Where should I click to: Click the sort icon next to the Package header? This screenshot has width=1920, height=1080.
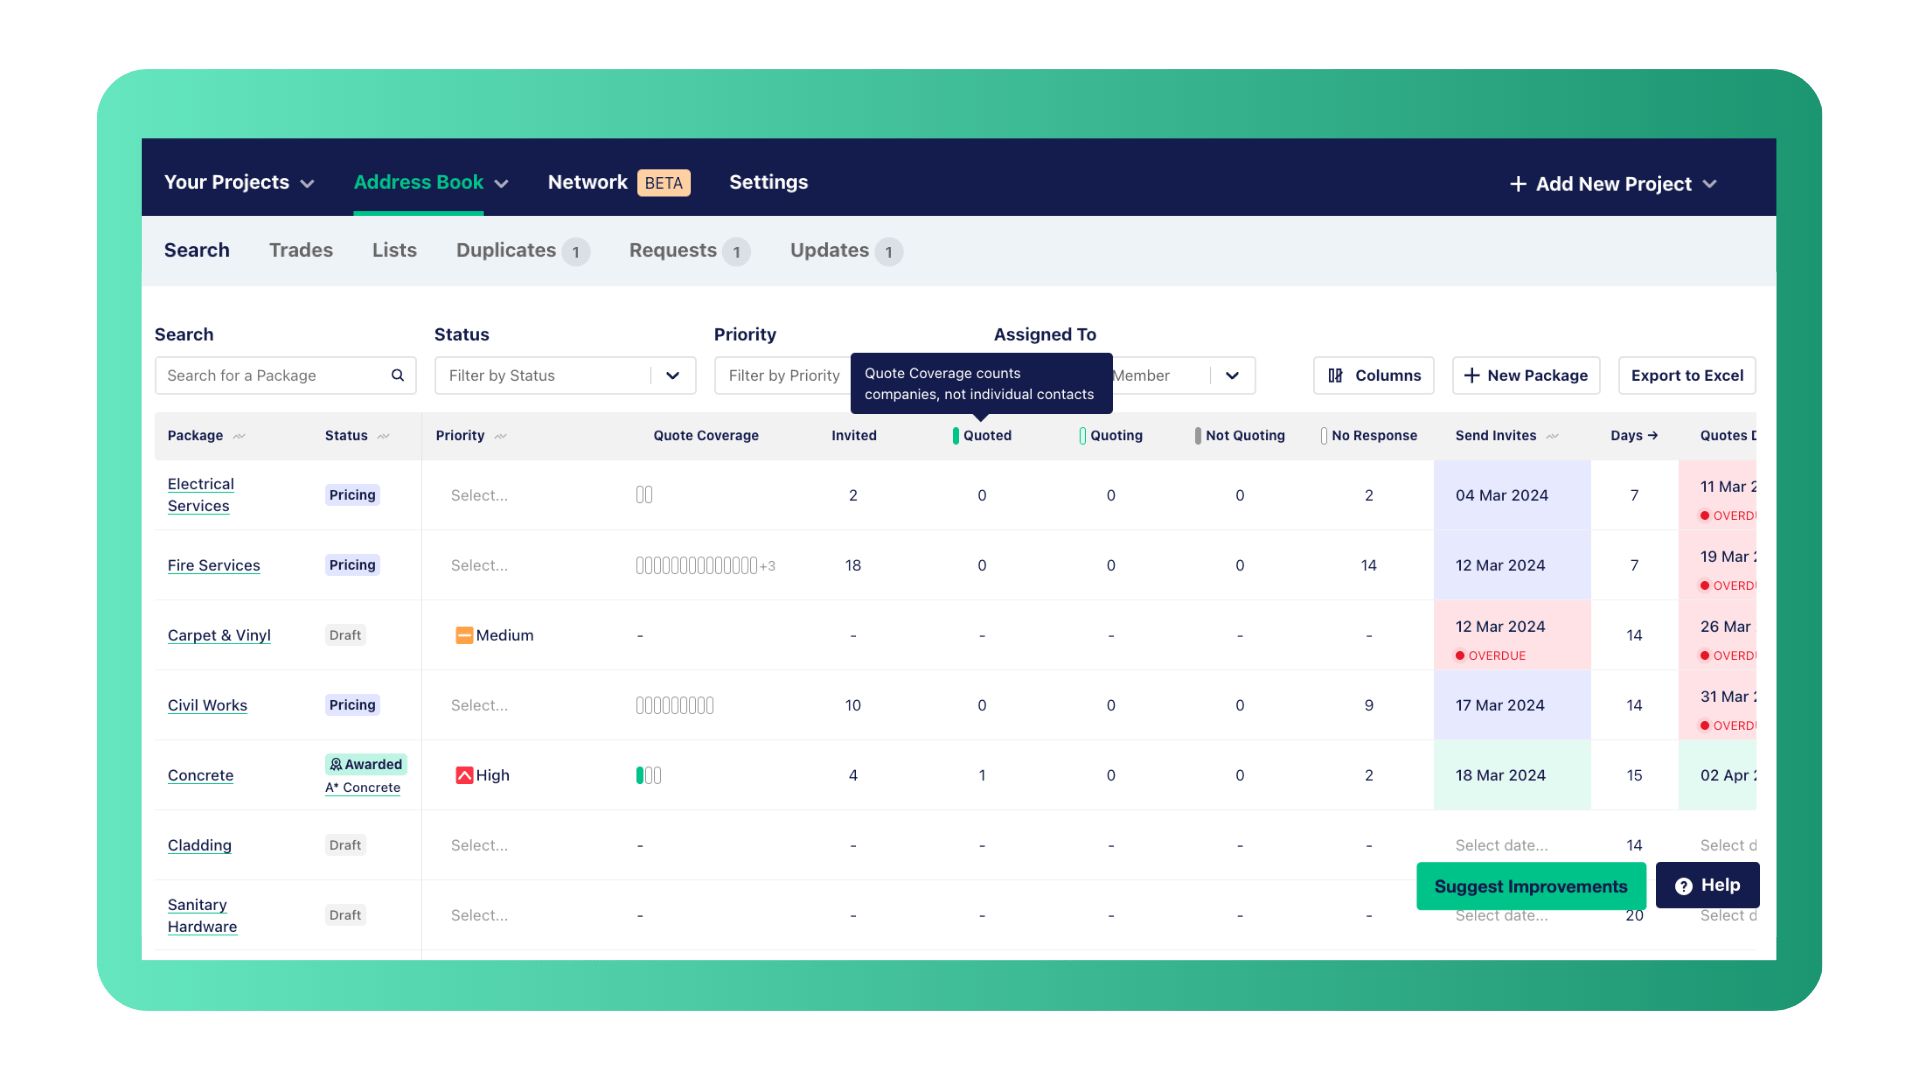point(239,436)
